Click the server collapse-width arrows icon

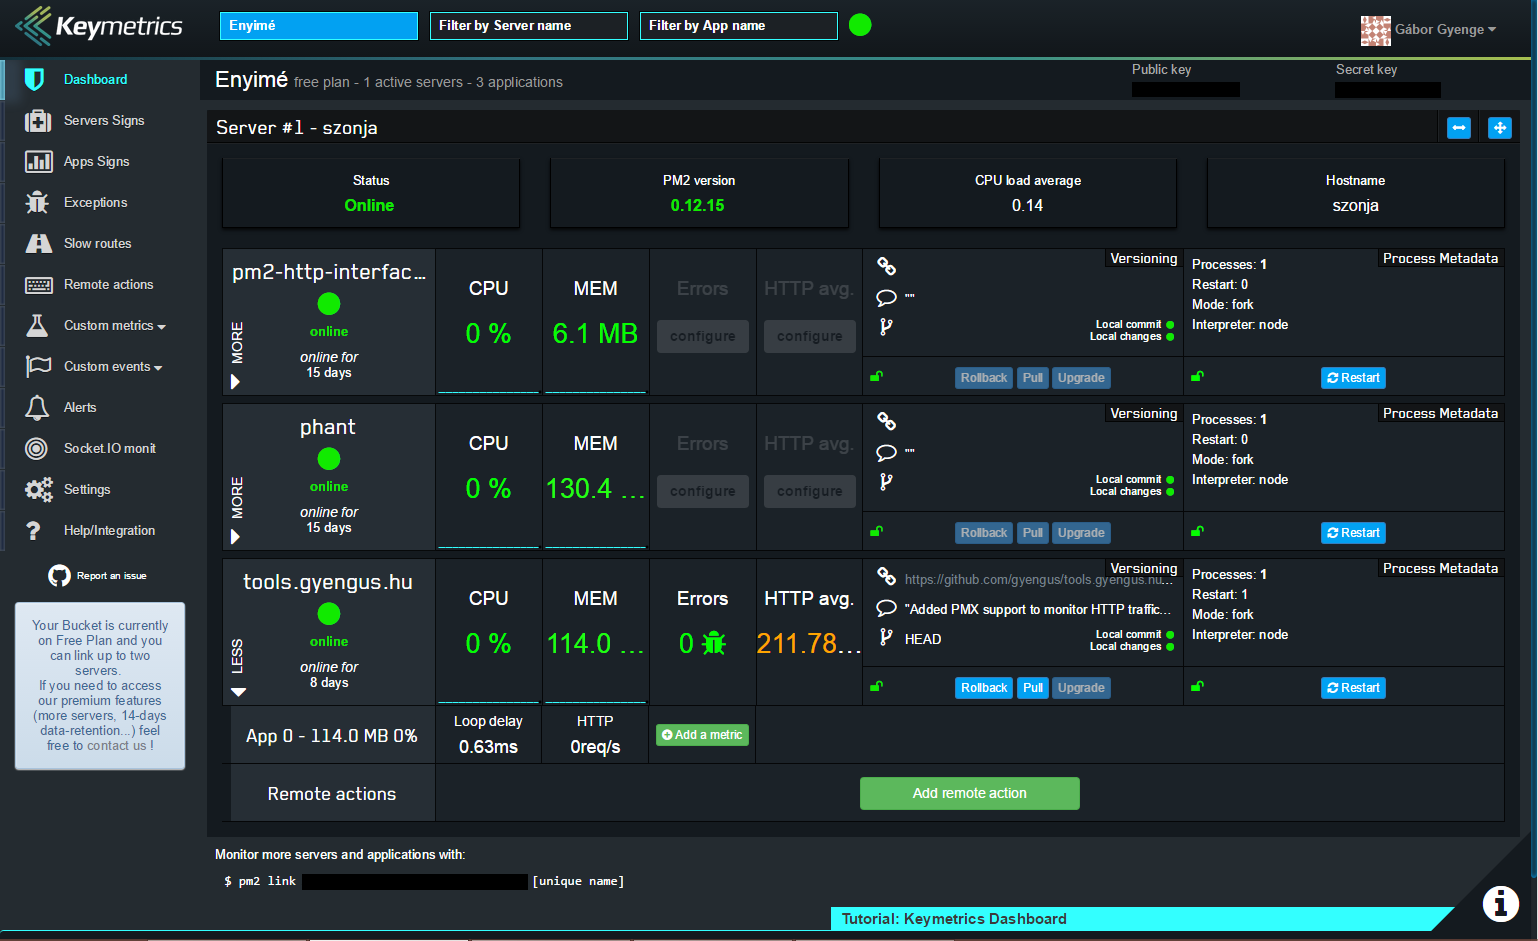pyautogui.click(x=1459, y=128)
